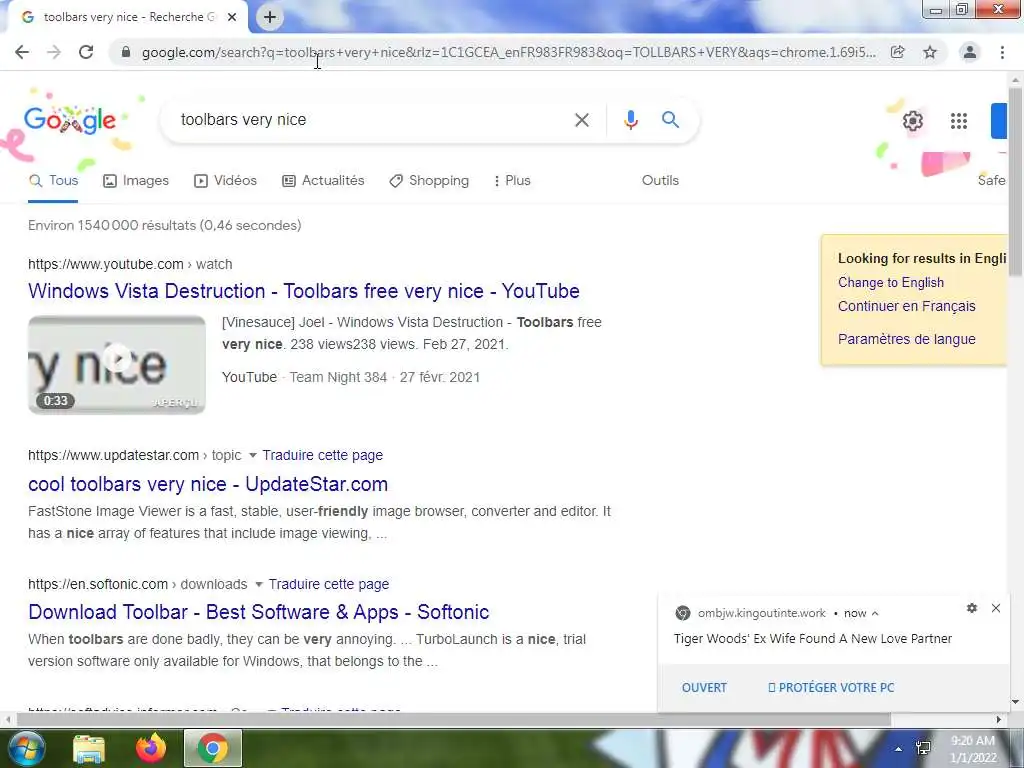Play the 0:33 video thumbnail preview

(117, 364)
